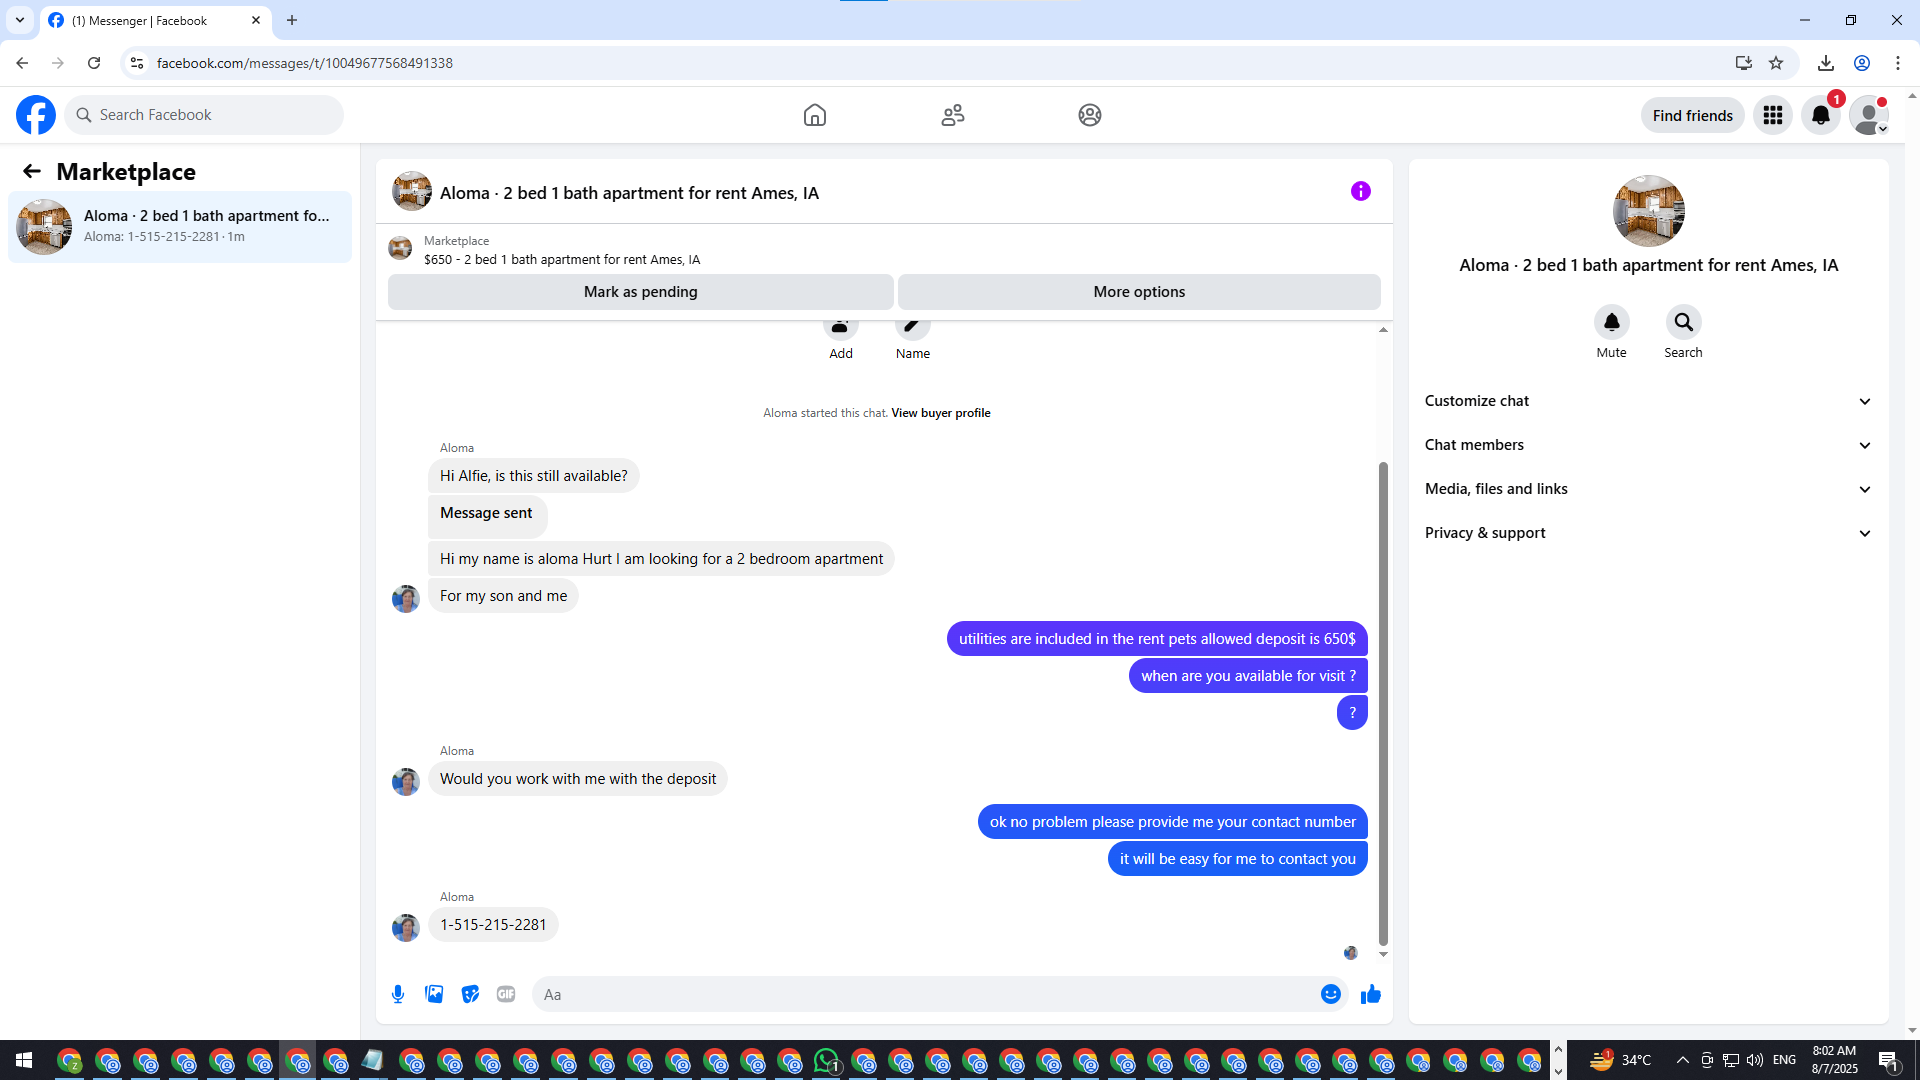
Task: Open the taskbar clock showing 8:02 AM
Action: coord(1835,1060)
